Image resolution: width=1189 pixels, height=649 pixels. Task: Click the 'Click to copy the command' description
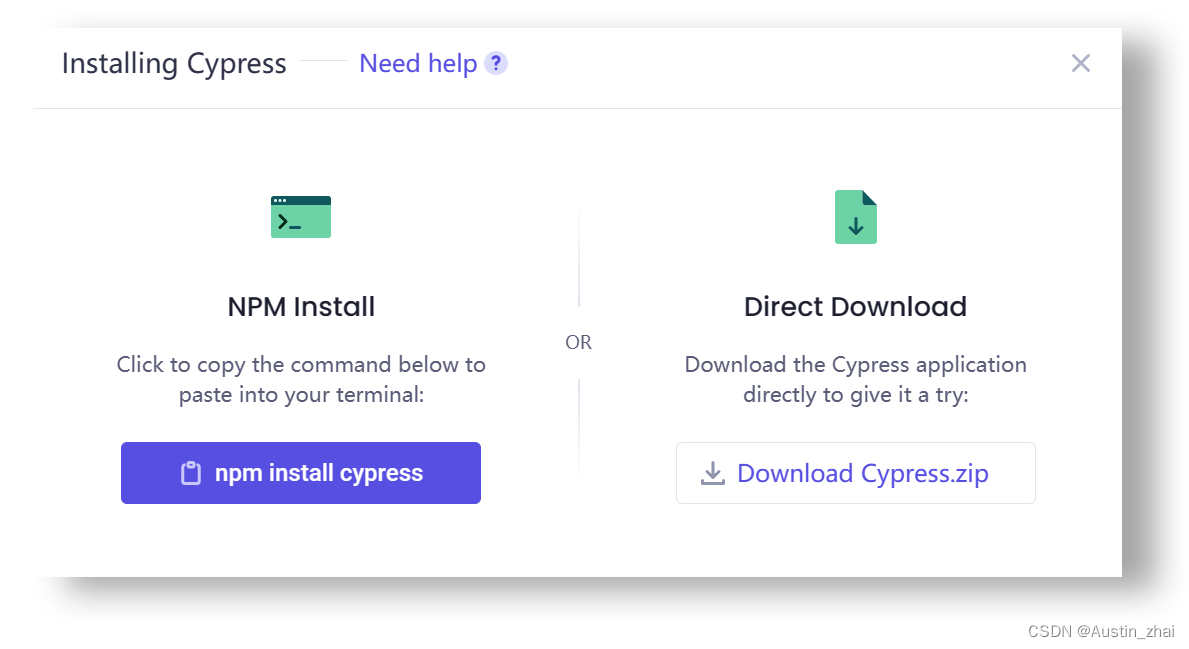coord(301,379)
